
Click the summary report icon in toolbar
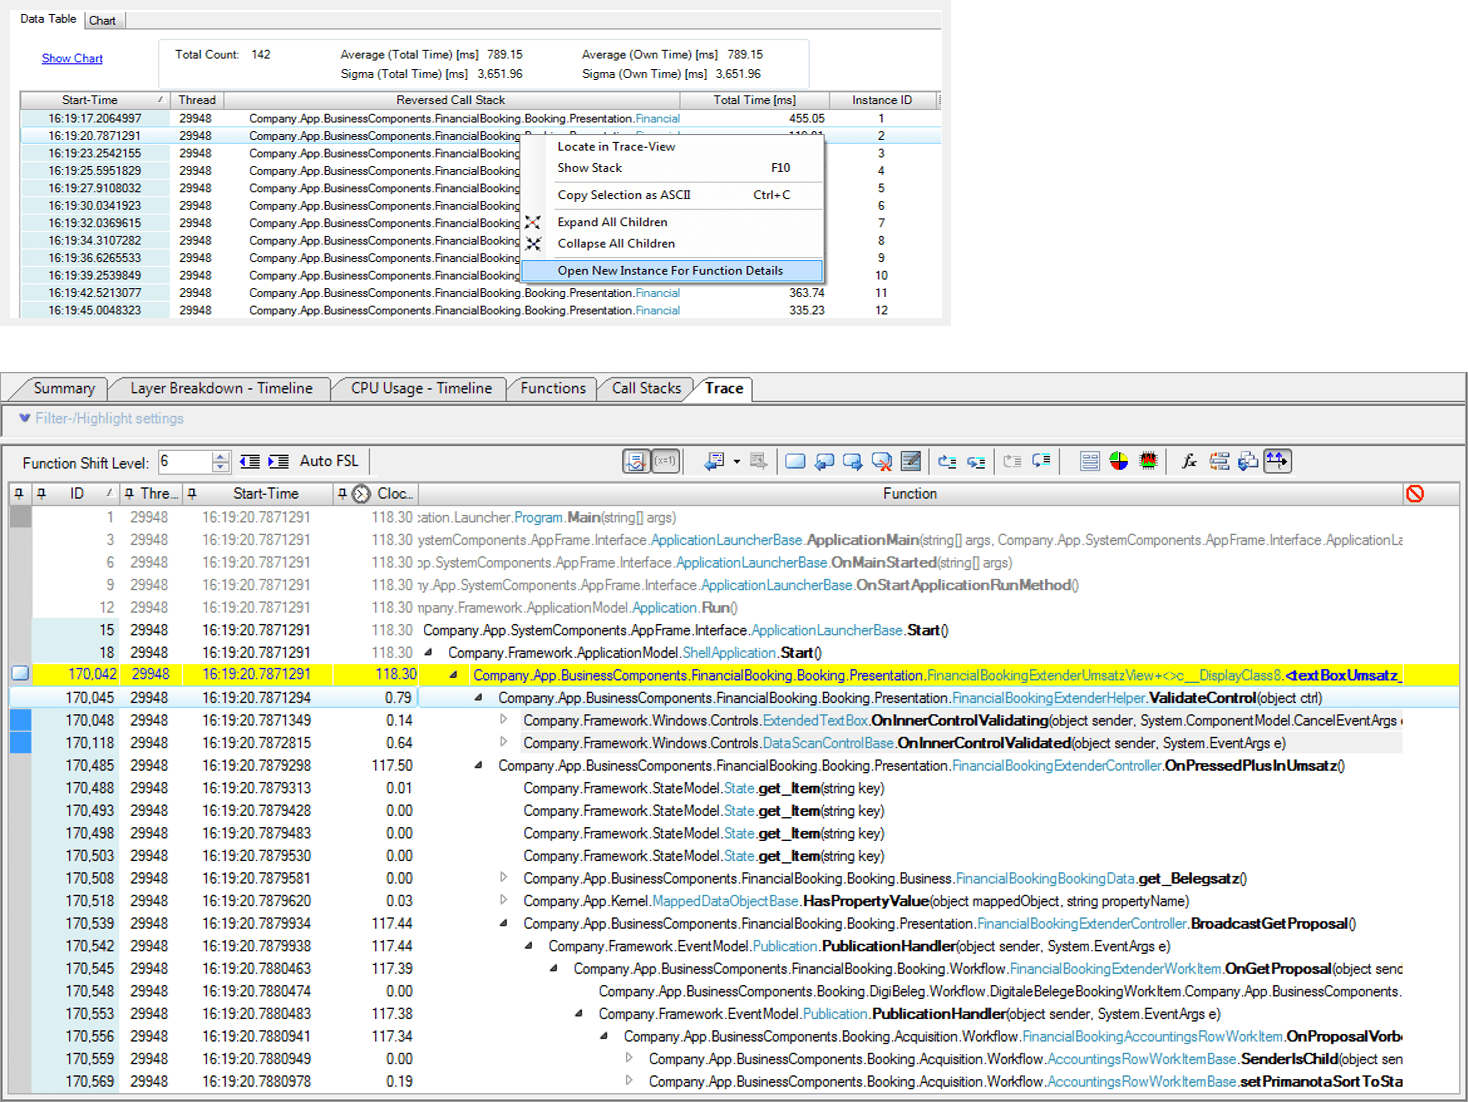coord(1089,461)
